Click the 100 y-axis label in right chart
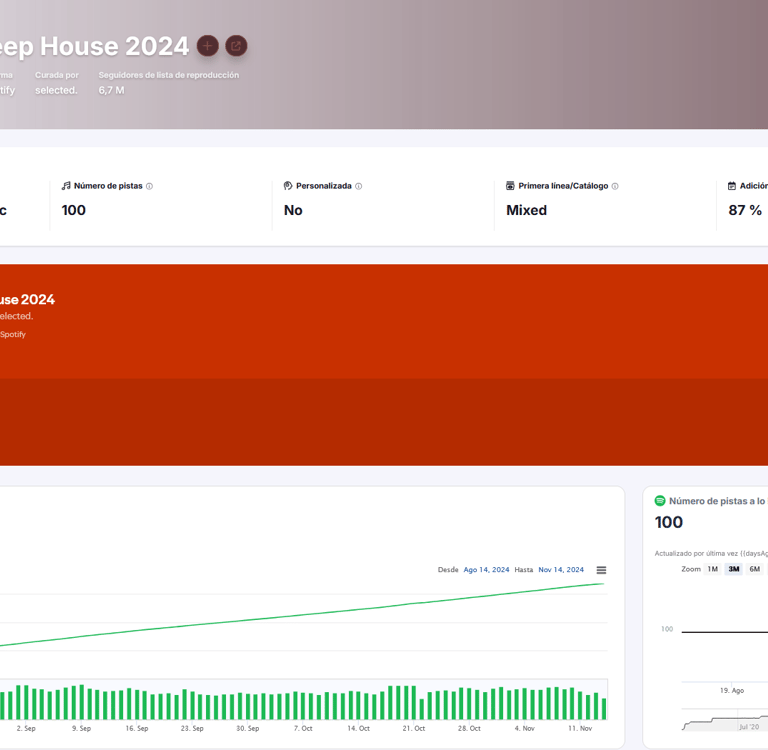The image size is (768, 750). [x=667, y=629]
